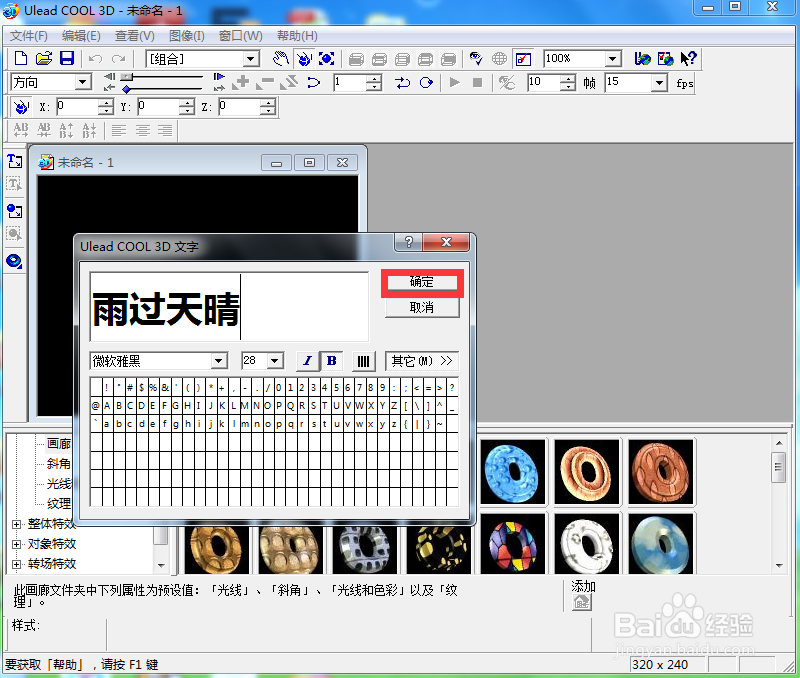Open 微软雅黑 font dropdown
The image size is (800, 678).
tap(218, 361)
